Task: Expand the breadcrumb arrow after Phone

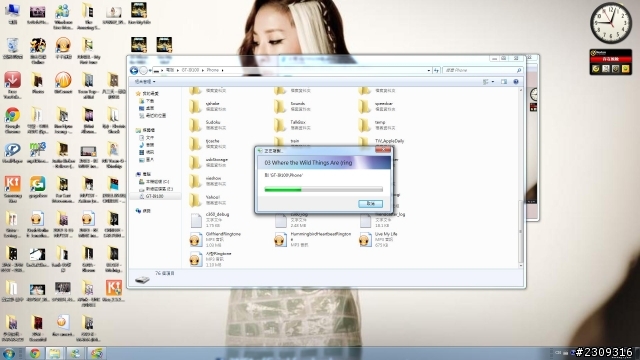Action: (222, 70)
